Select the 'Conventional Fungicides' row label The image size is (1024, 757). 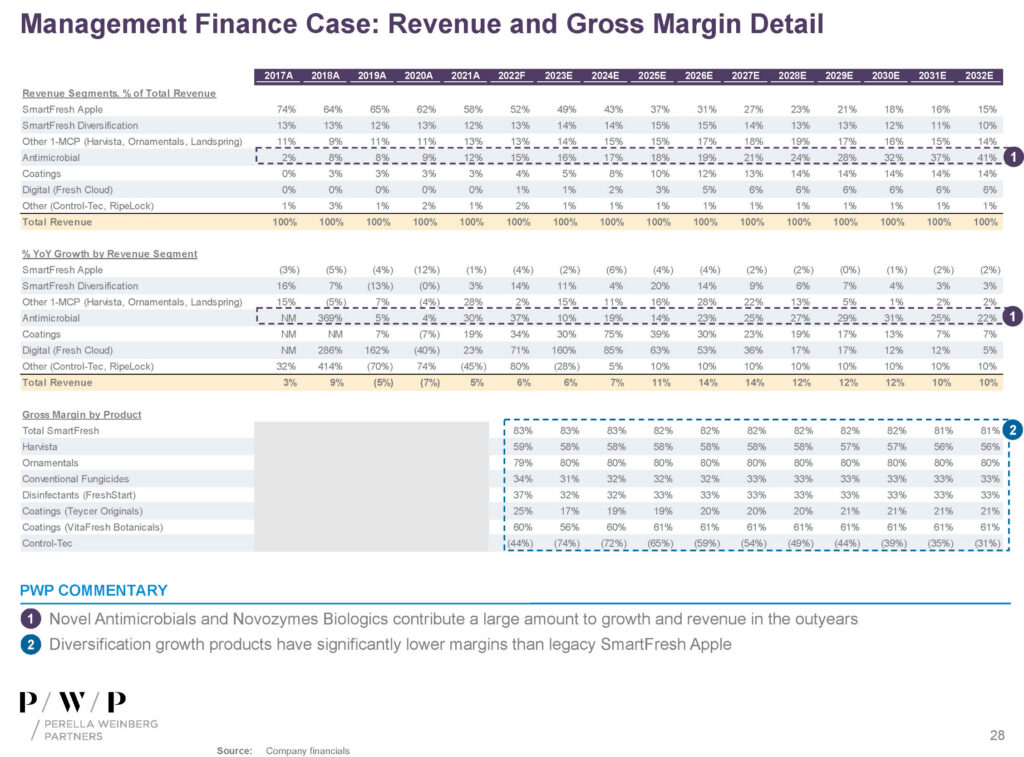[76, 479]
